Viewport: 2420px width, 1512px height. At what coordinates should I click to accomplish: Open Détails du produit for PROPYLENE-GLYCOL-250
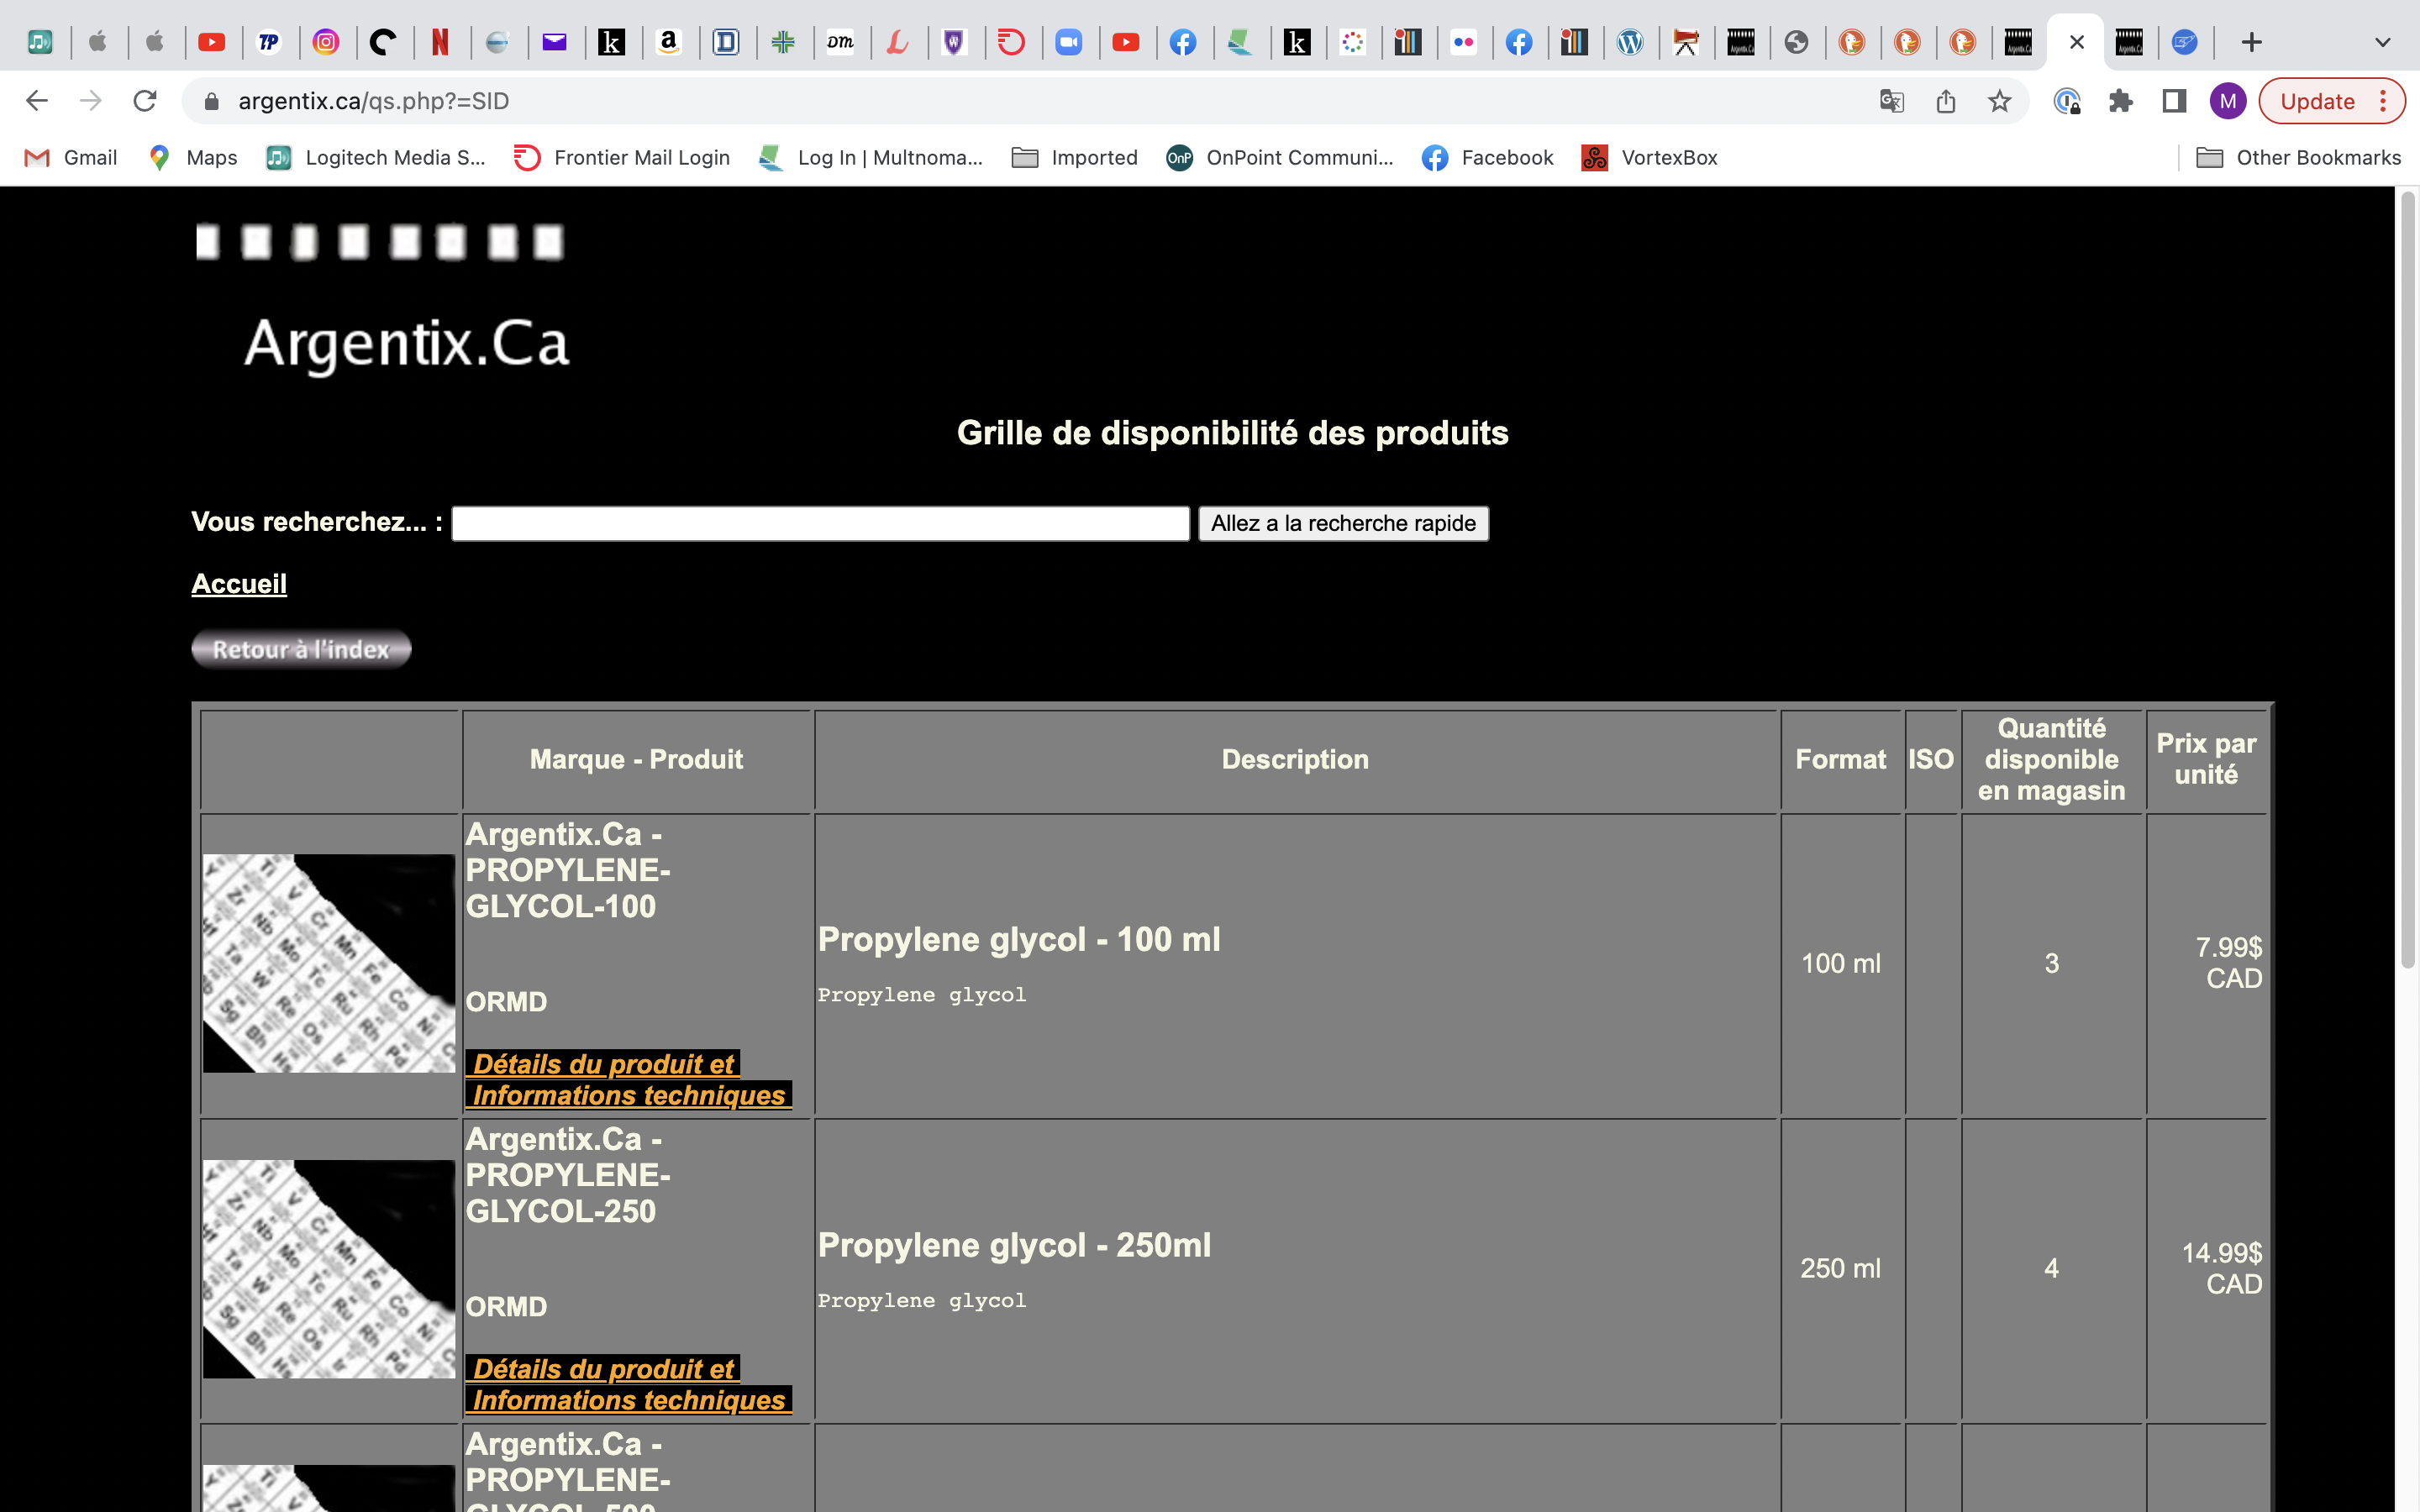628,1385
